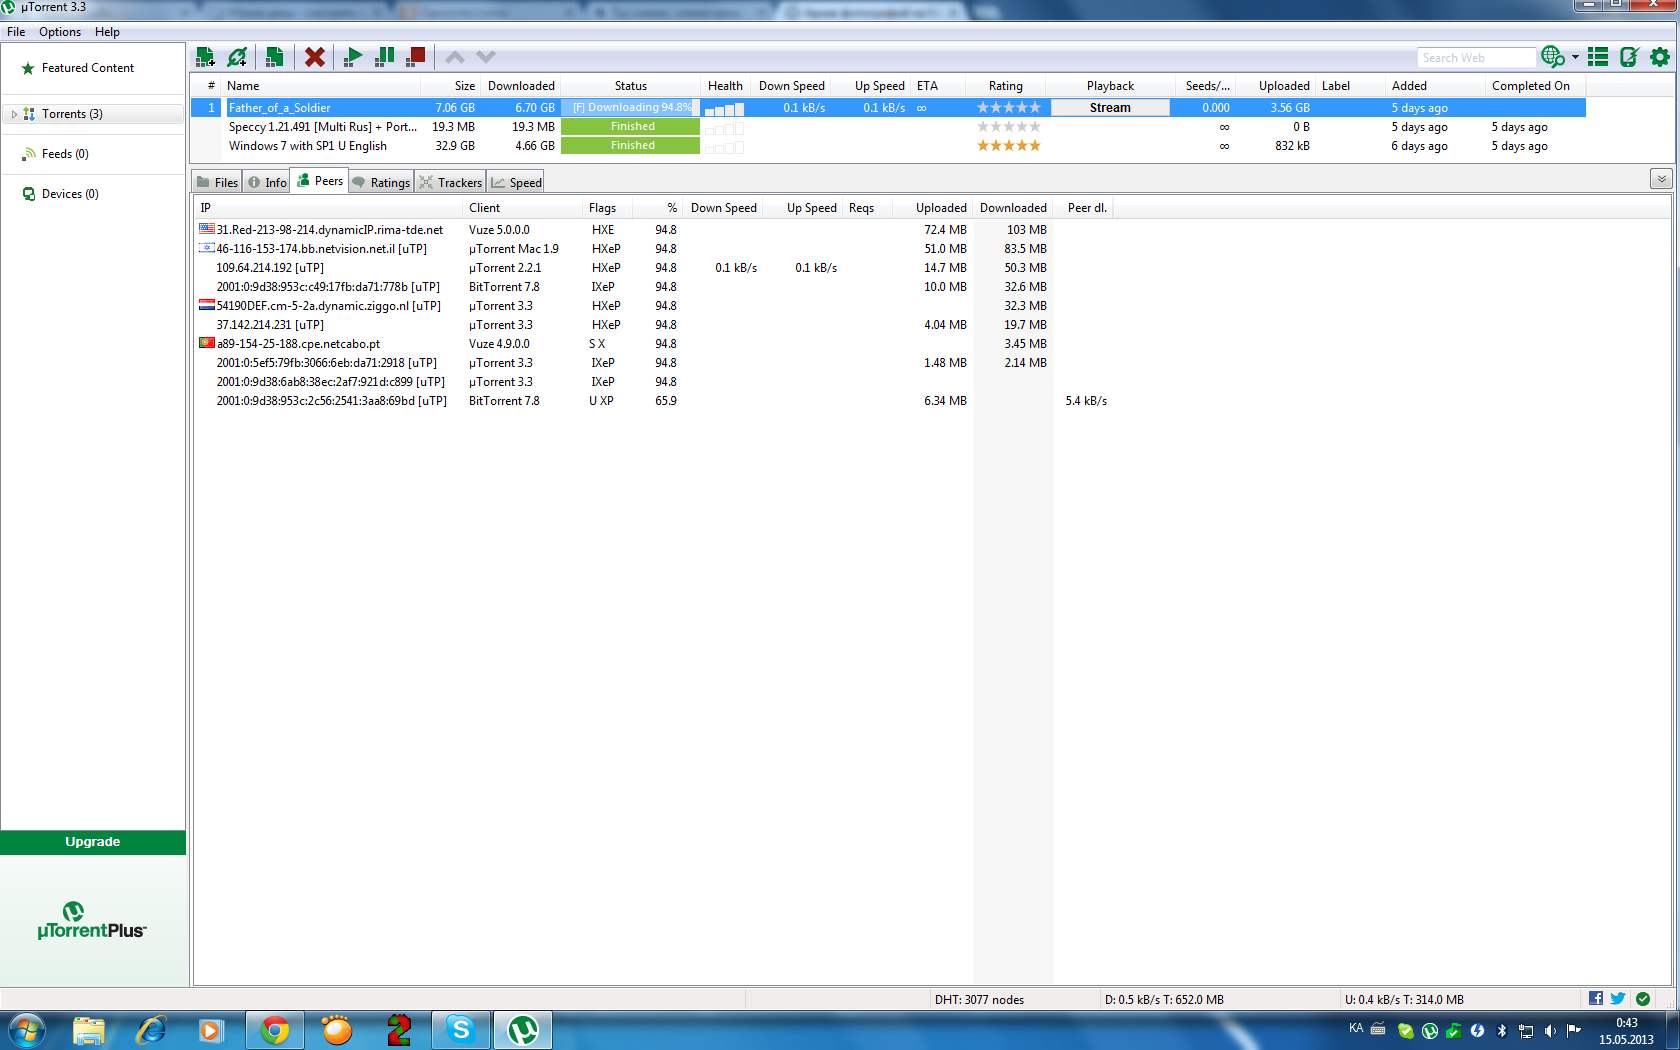Select Feeds (0) in sidebar
The width and height of the screenshot is (1680, 1050).
pos(65,154)
